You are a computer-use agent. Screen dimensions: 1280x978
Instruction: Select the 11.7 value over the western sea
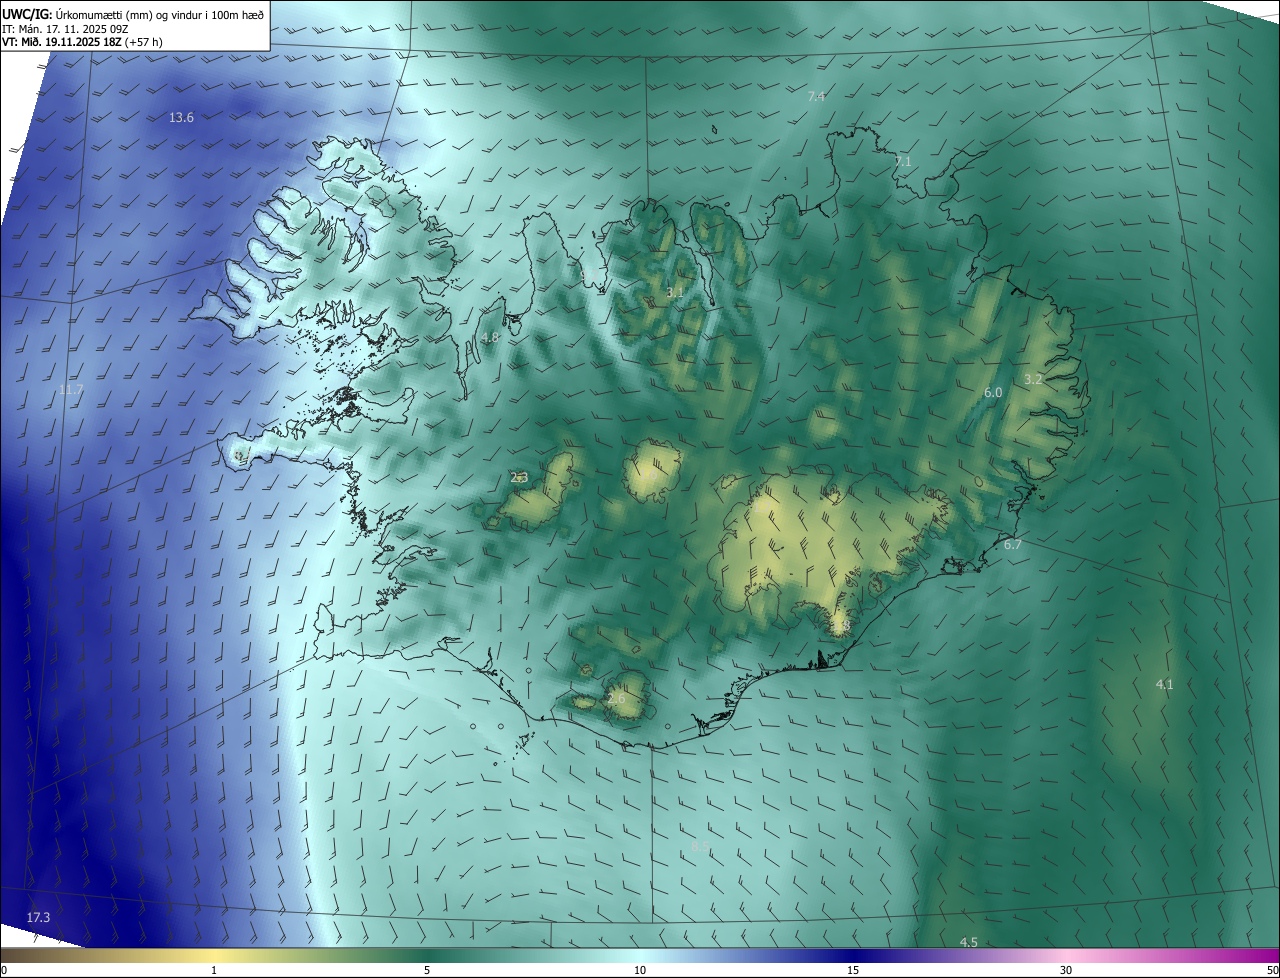[x=71, y=390]
